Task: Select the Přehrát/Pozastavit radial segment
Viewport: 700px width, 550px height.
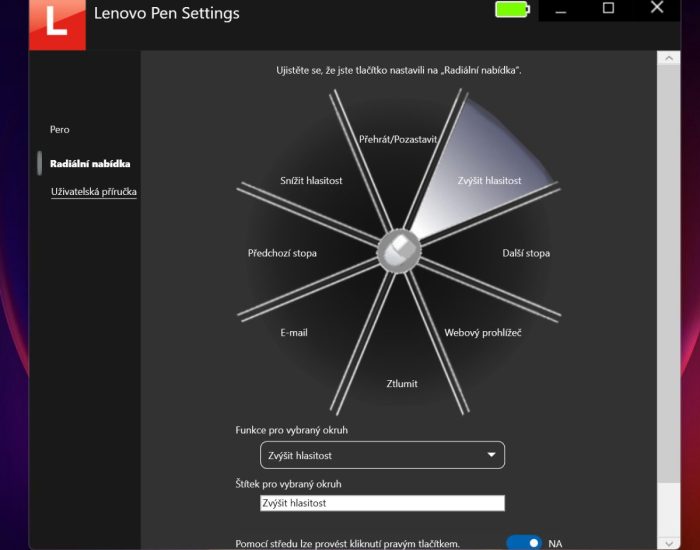Action: (398, 140)
